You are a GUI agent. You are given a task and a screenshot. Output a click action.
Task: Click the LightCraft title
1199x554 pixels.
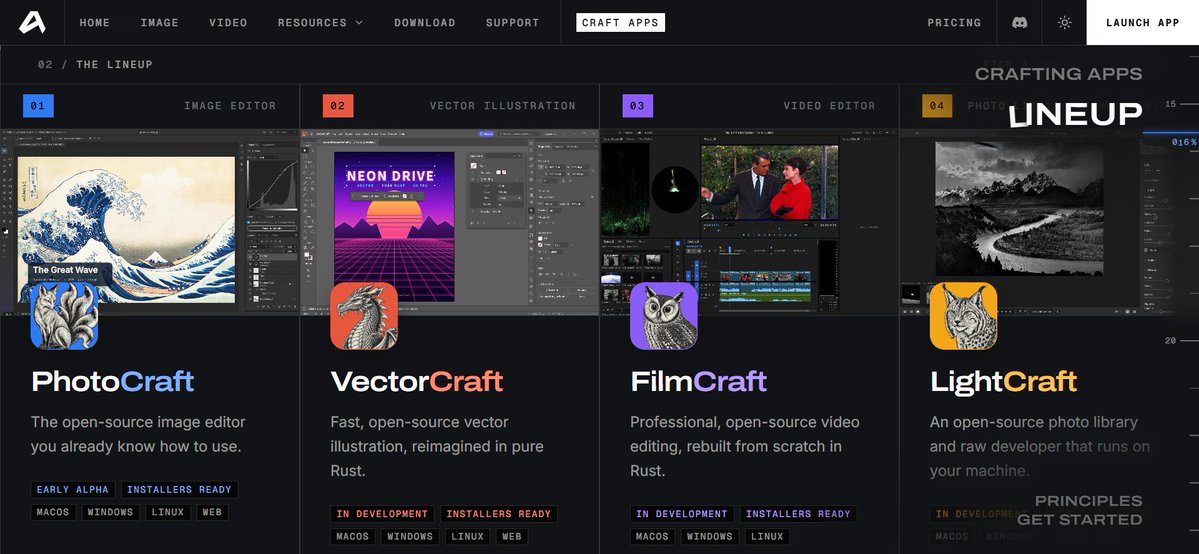(x=1003, y=381)
